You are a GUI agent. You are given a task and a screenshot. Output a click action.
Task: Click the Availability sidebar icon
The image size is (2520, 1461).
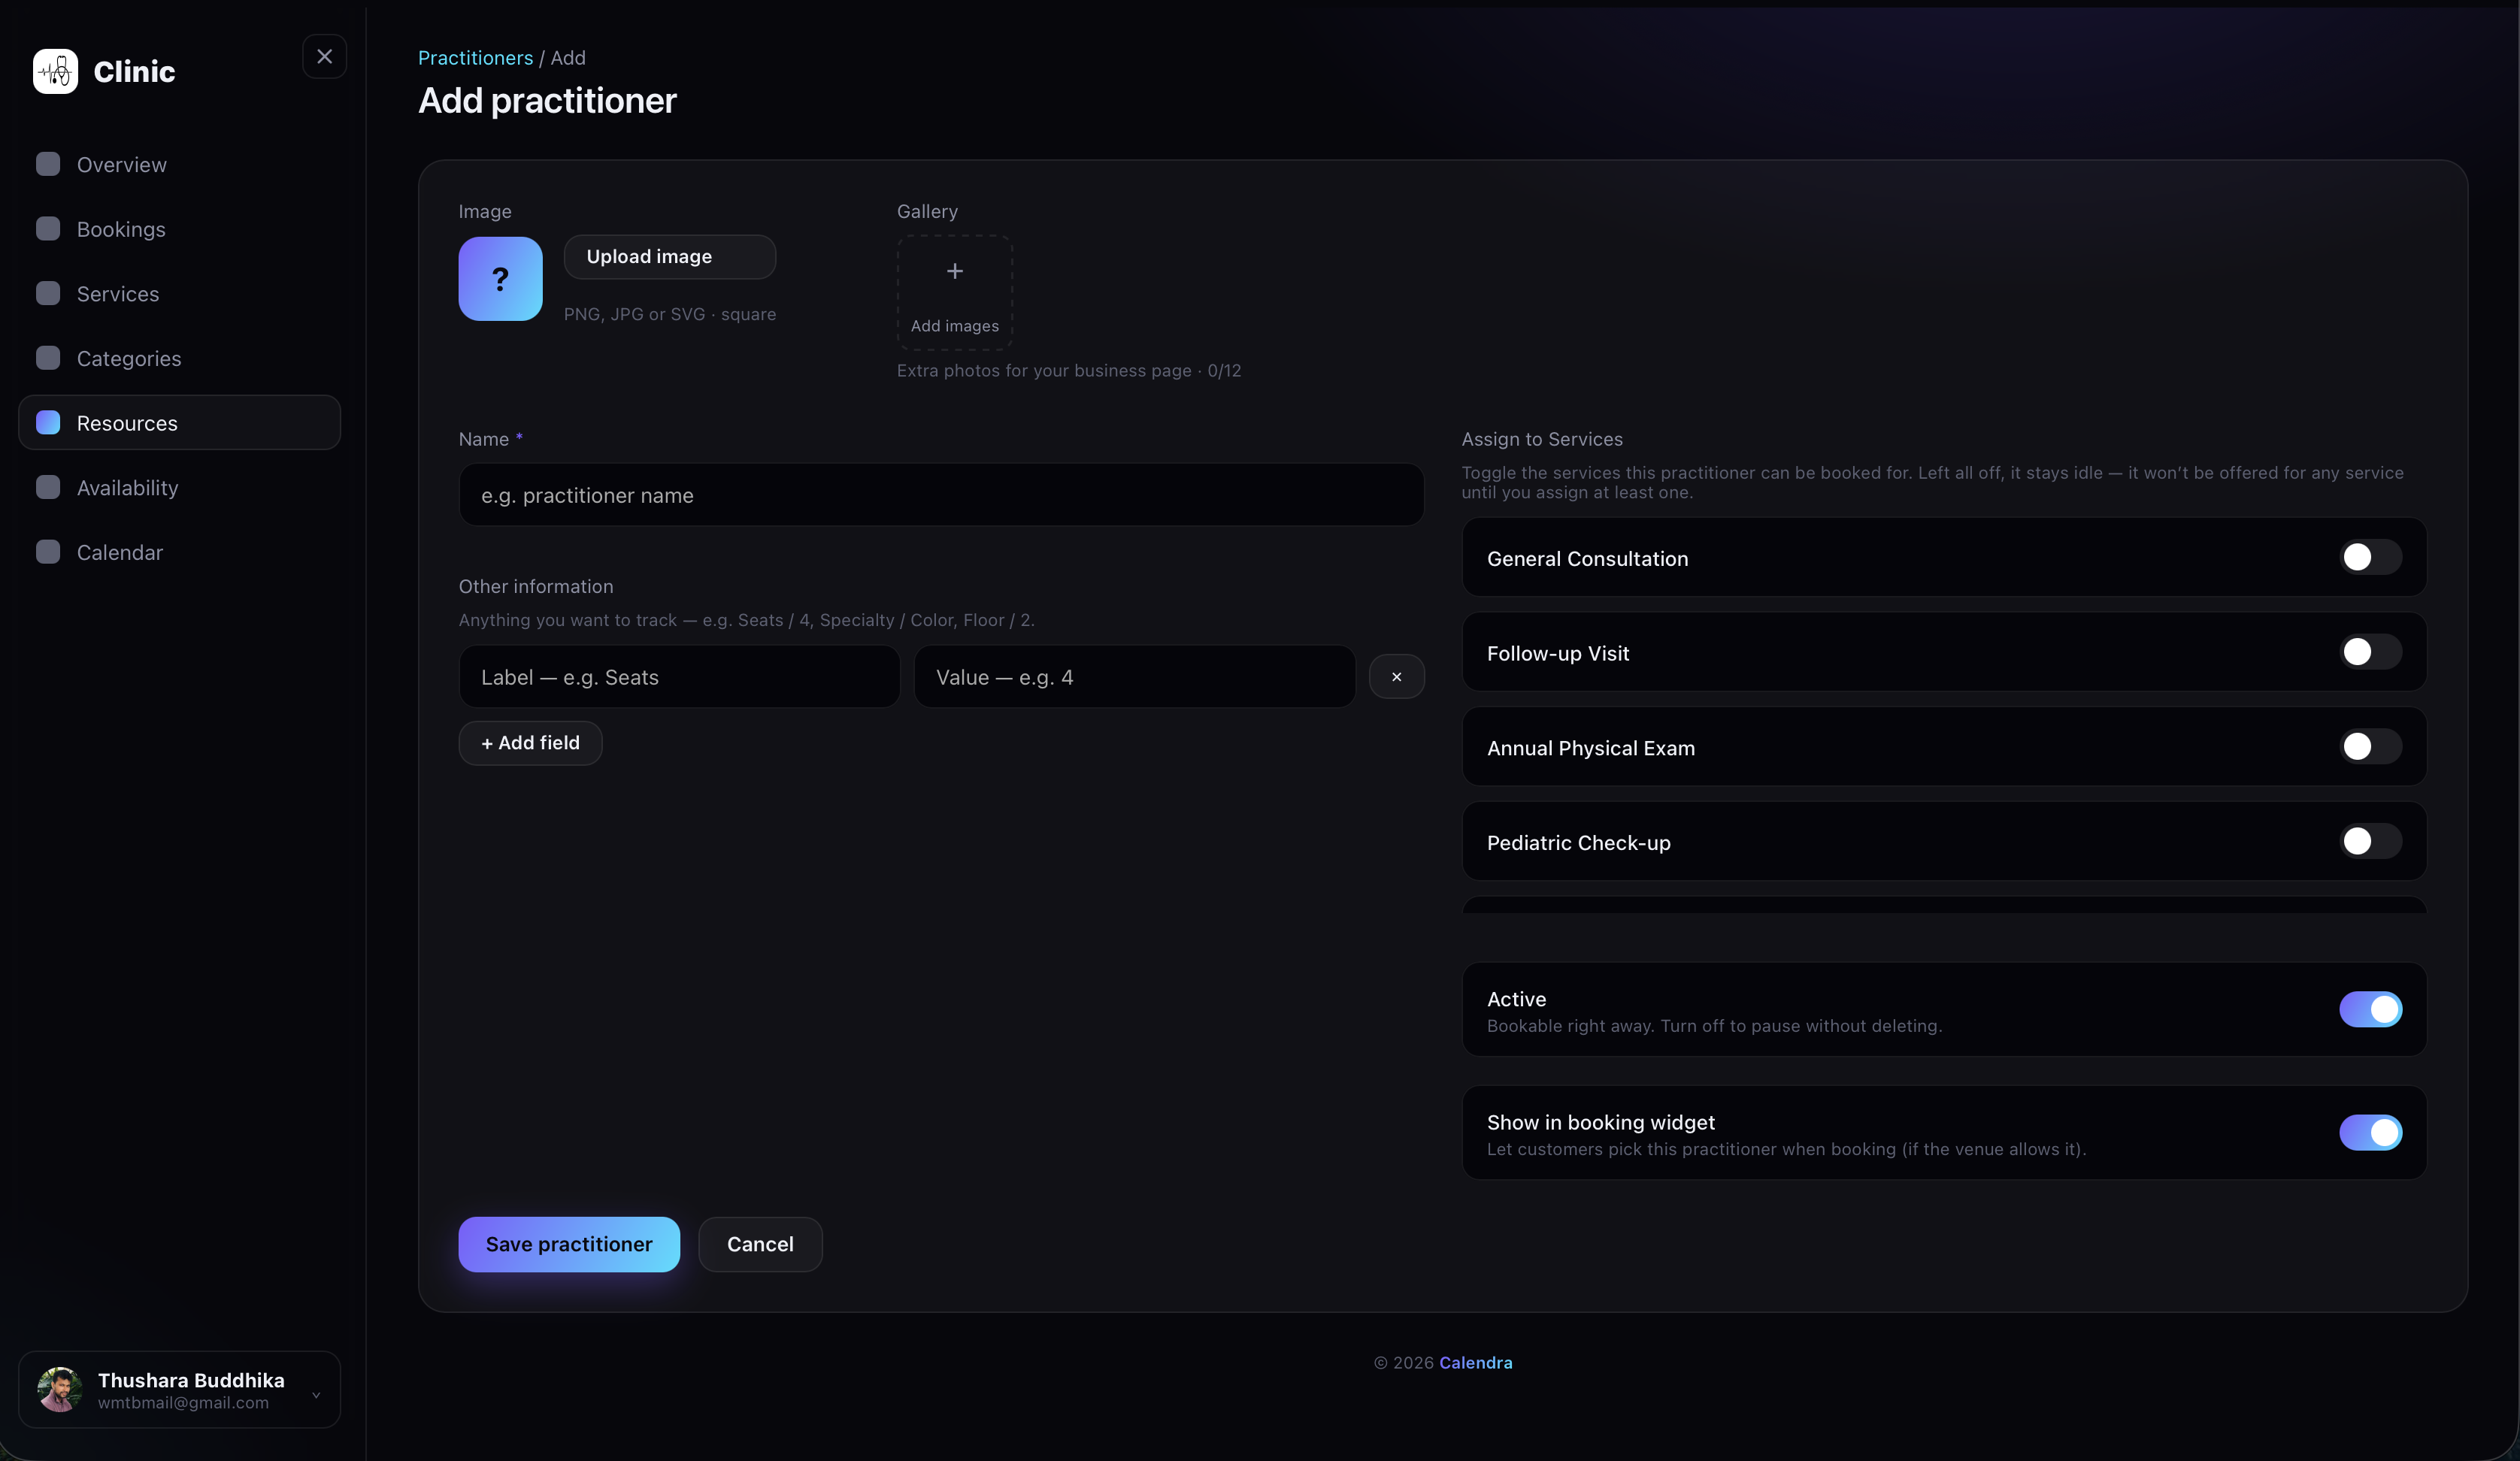(48, 487)
